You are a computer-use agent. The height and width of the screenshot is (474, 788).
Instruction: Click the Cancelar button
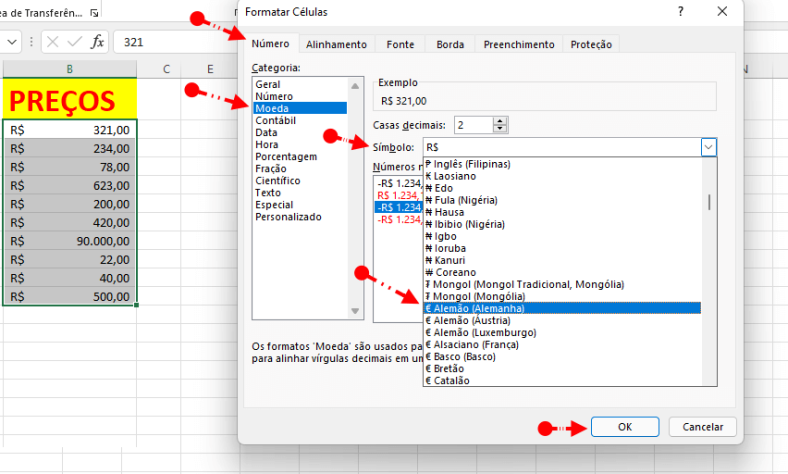click(x=703, y=427)
